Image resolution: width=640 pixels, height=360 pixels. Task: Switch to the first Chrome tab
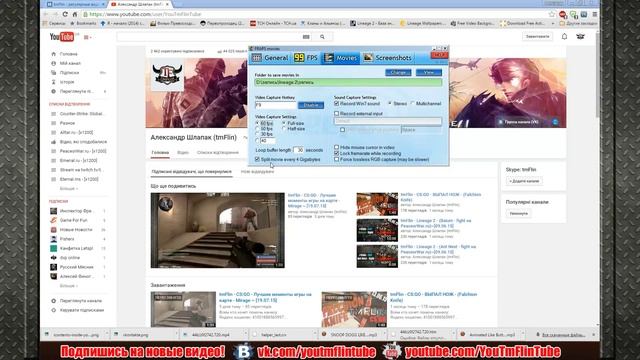coord(76,4)
